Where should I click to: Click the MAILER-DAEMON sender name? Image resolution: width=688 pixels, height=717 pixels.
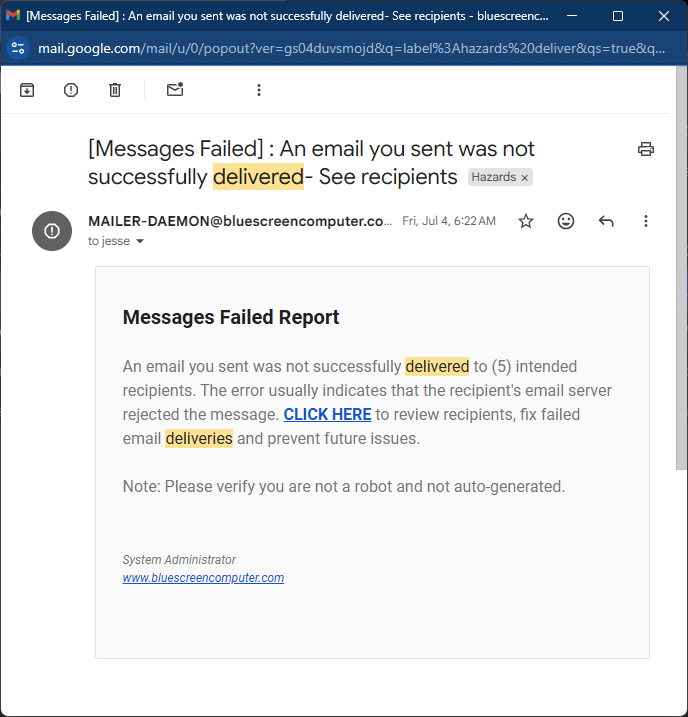point(240,221)
